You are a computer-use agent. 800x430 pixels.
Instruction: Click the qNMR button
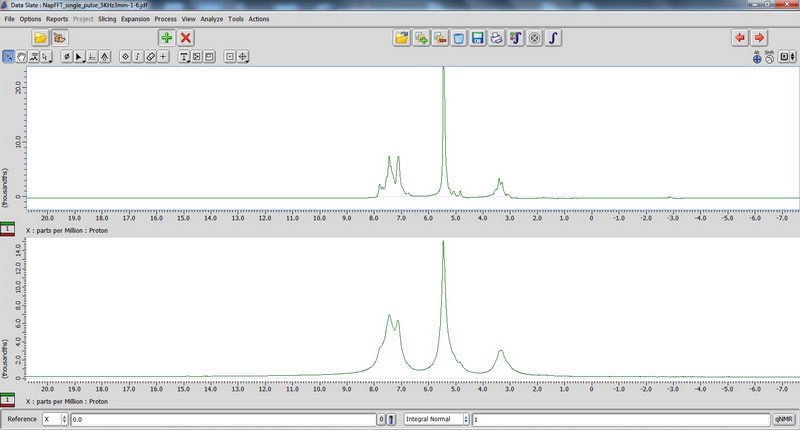coord(784,420)
